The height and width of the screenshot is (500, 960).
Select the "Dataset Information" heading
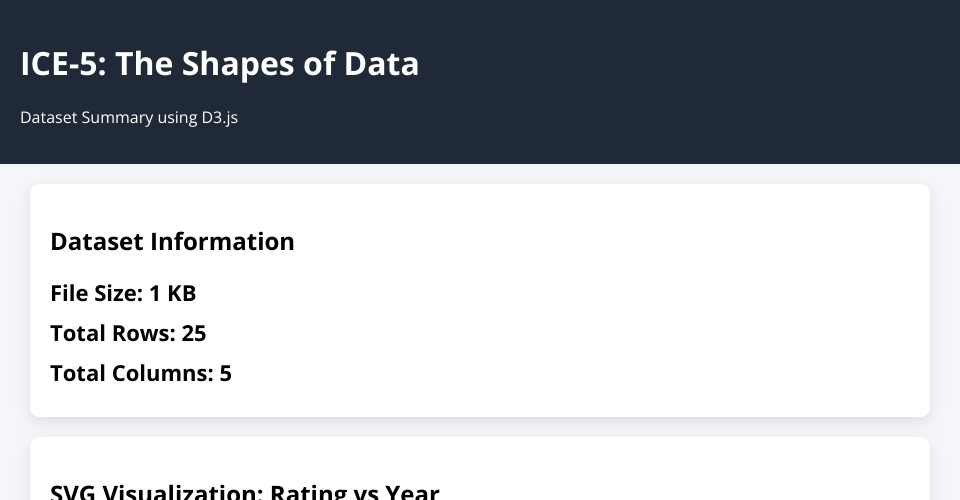click(172, 241)
